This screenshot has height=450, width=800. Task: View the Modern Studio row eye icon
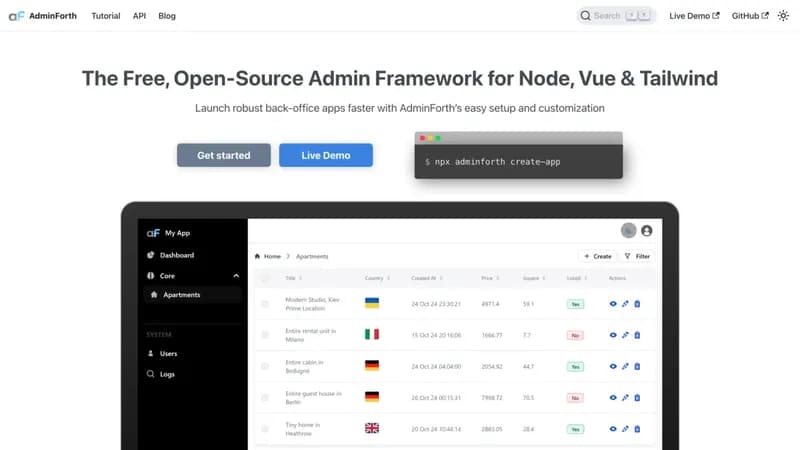[x=613, y=304]
